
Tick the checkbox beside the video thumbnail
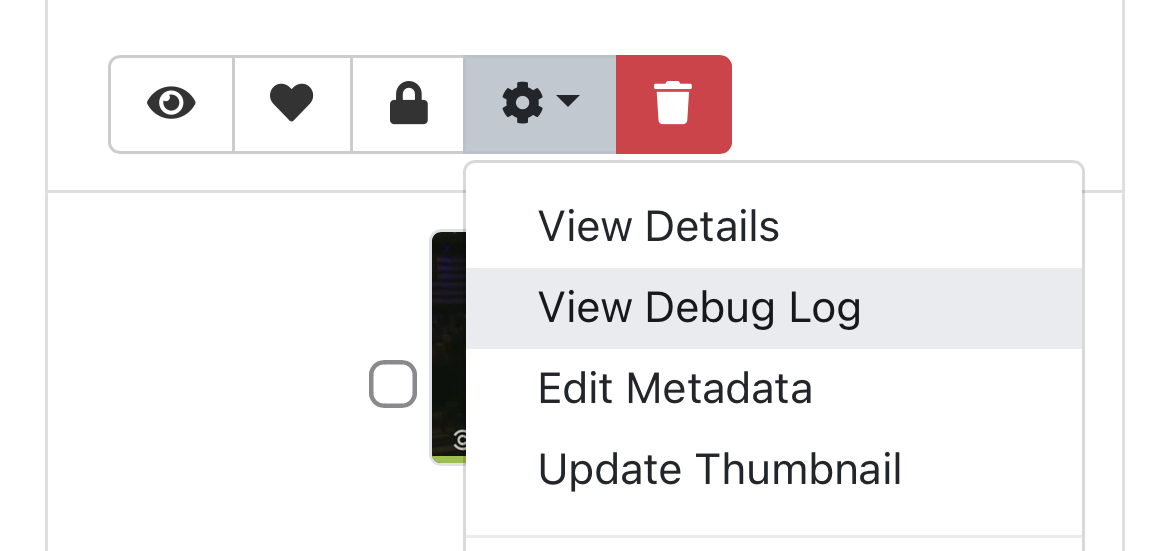click(x=393, y=384)
